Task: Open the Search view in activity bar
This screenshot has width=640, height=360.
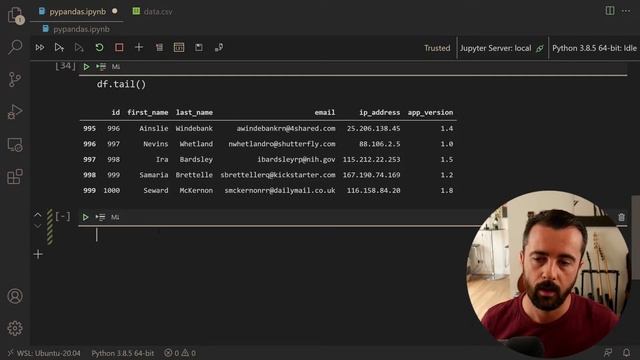Action: (15, 47)
